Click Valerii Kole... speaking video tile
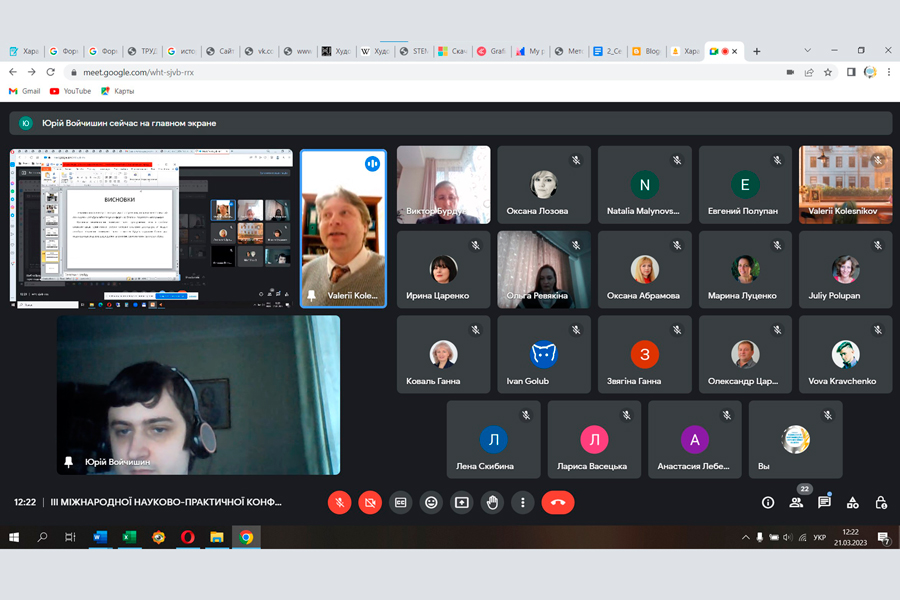900x600 pixels. [343, 229]
